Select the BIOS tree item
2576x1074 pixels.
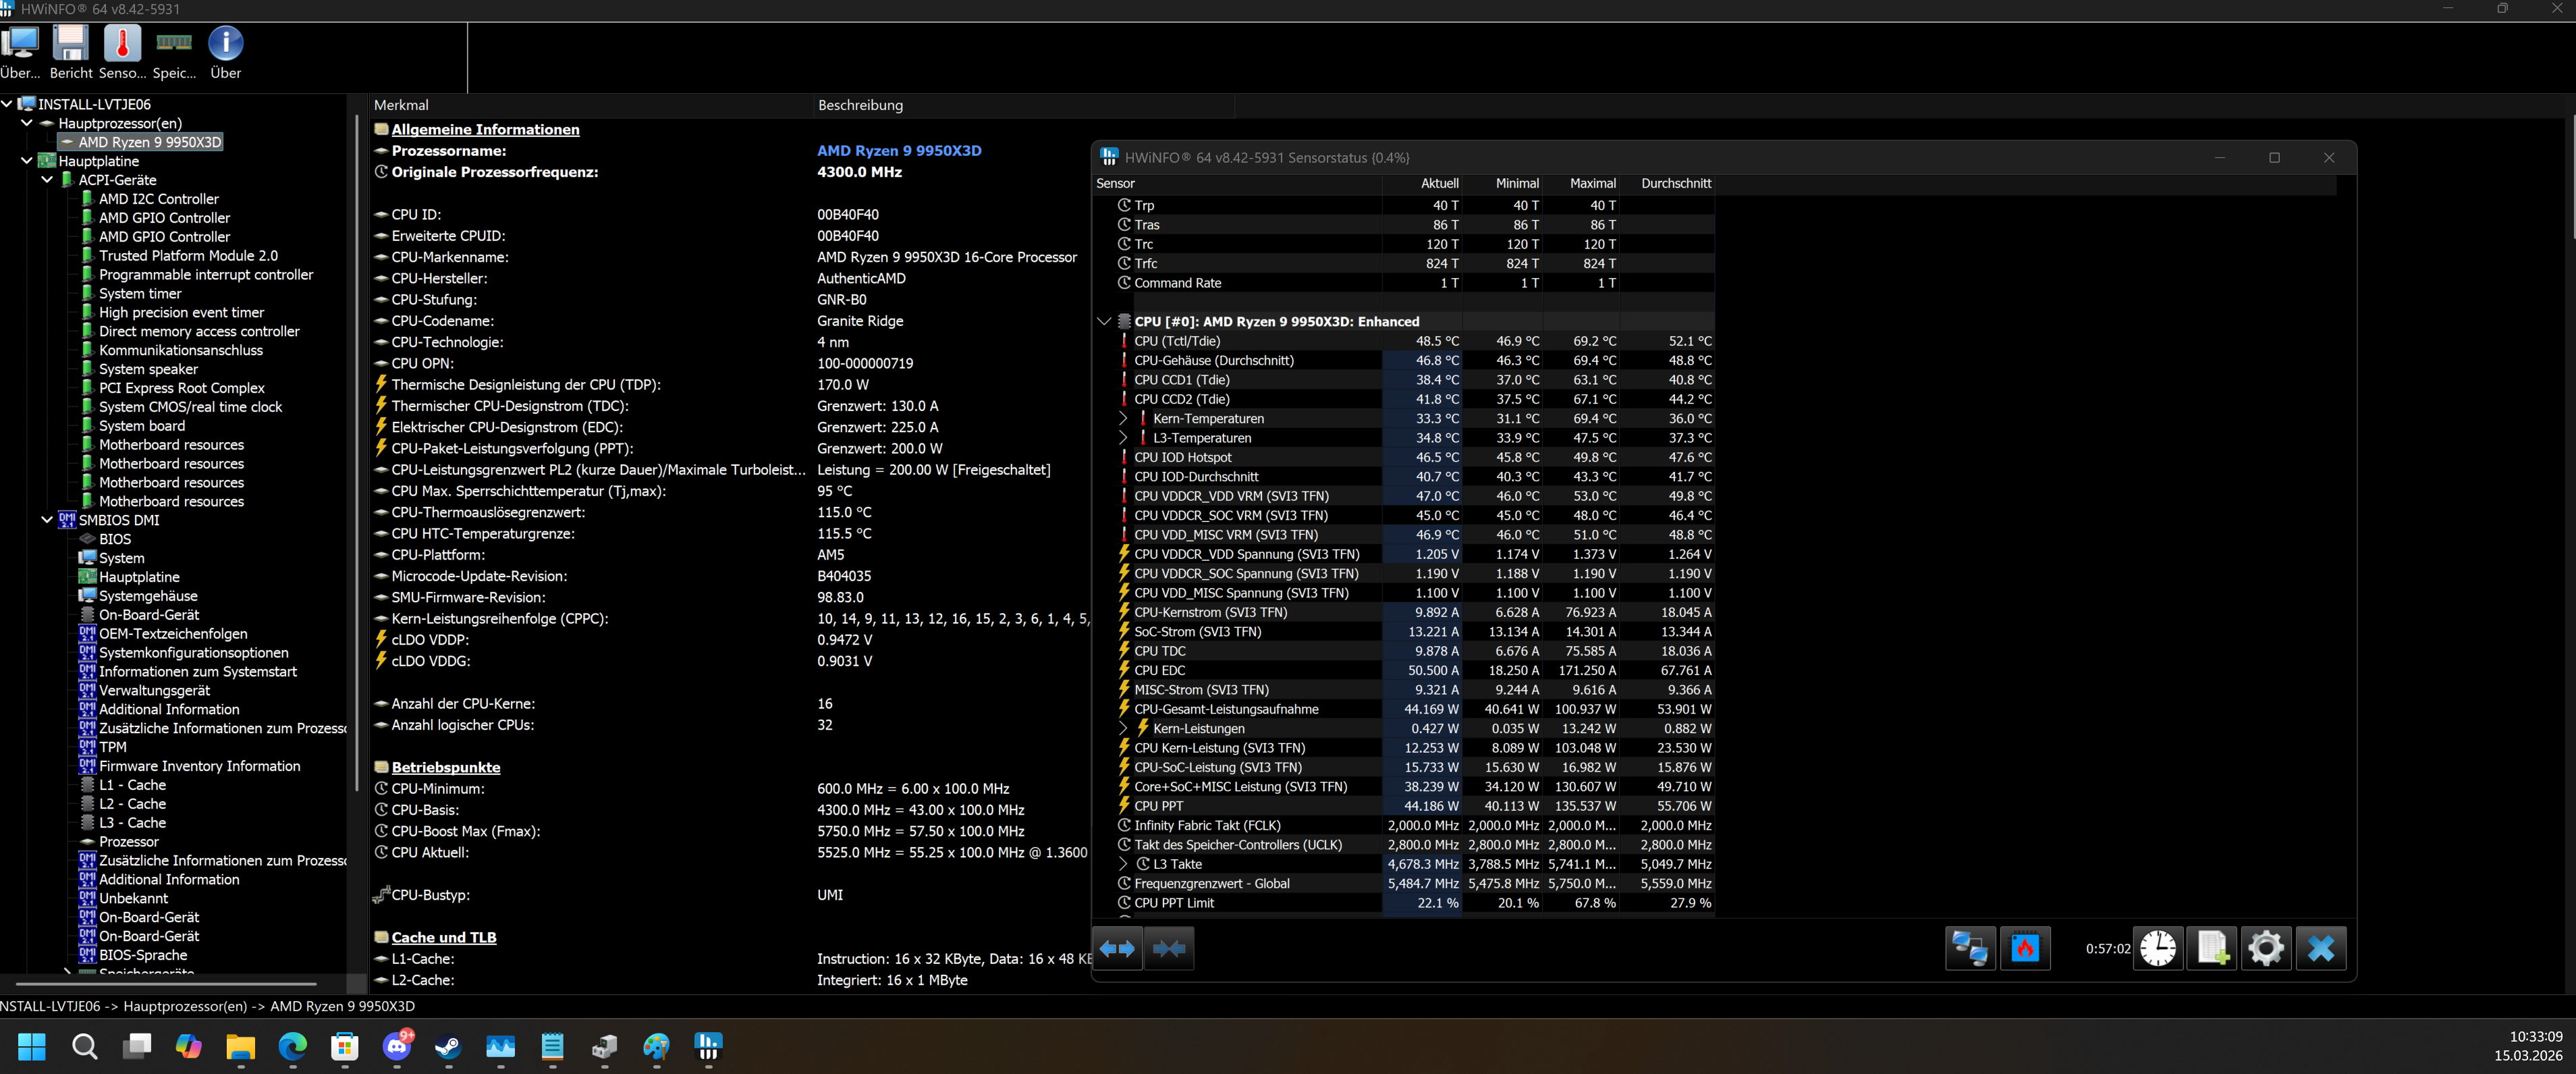[x=115, y=538]
